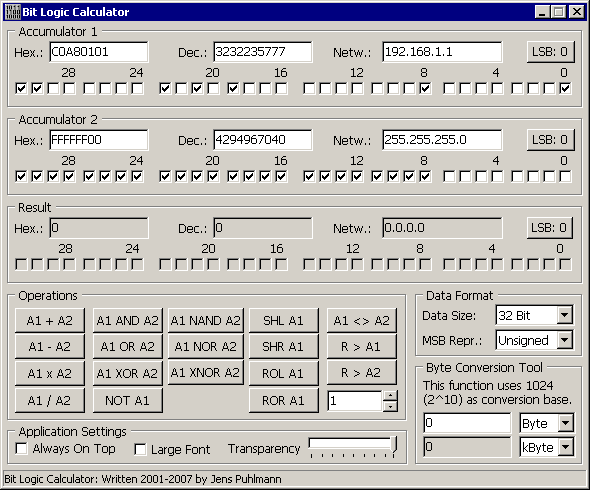Click the ROR A1 rotate right button
Image resolution: width=590 pixels, height=490 pixels.
pyautogui.click(x=283, y=400)
